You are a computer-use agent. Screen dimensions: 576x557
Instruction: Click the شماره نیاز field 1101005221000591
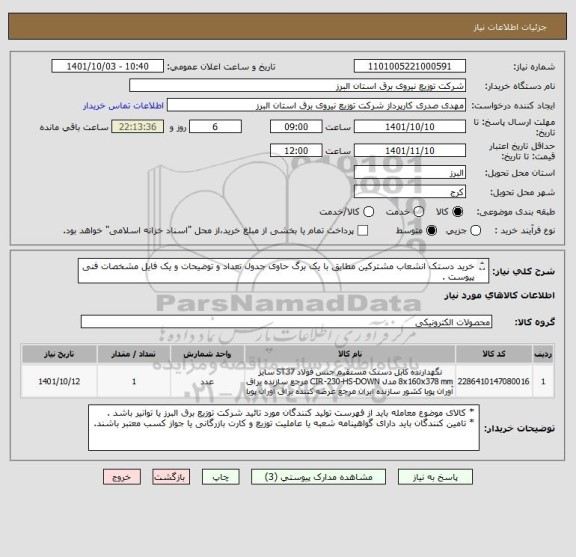pyautogui.click(x=410, y=67)
